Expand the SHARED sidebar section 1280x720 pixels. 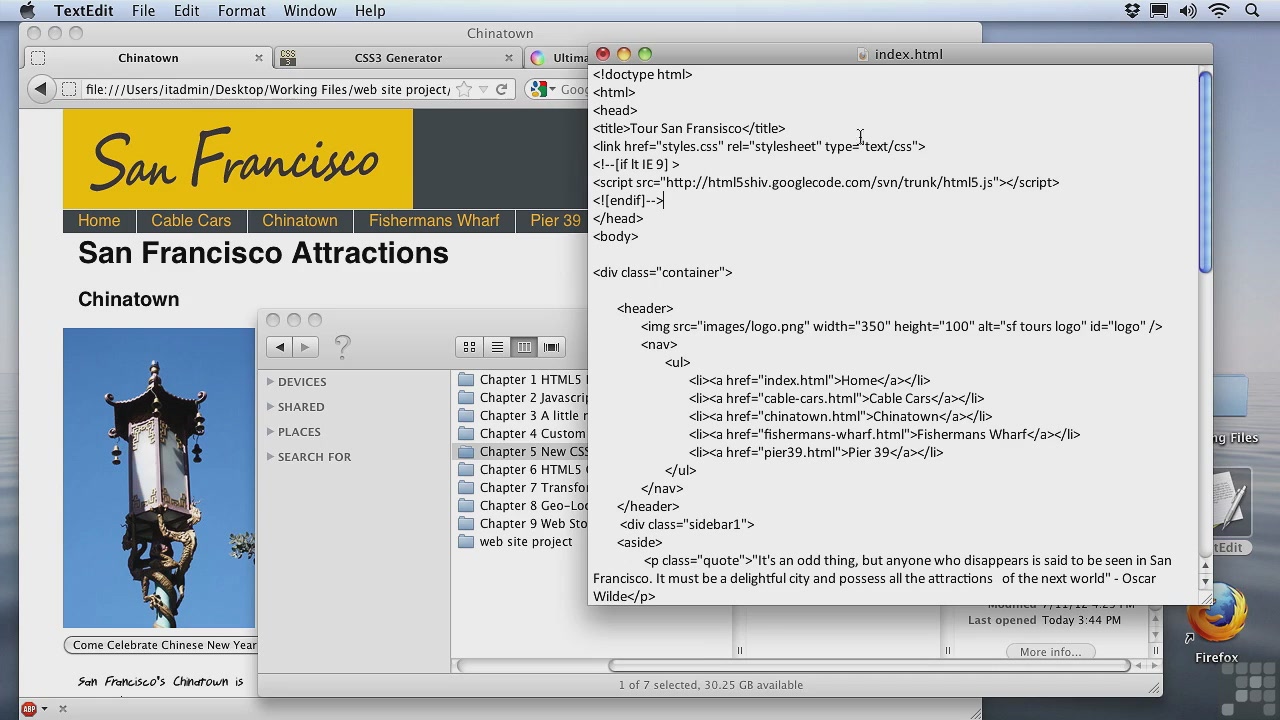click(270, 407)
